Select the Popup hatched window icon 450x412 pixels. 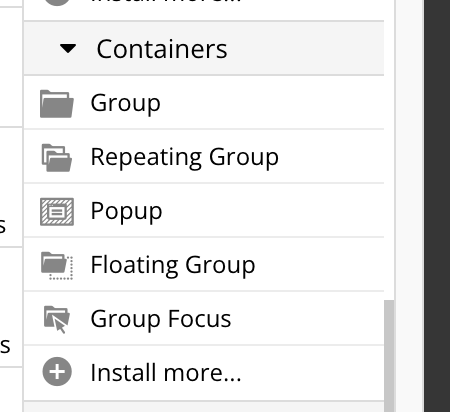click(x=57, y=212)
